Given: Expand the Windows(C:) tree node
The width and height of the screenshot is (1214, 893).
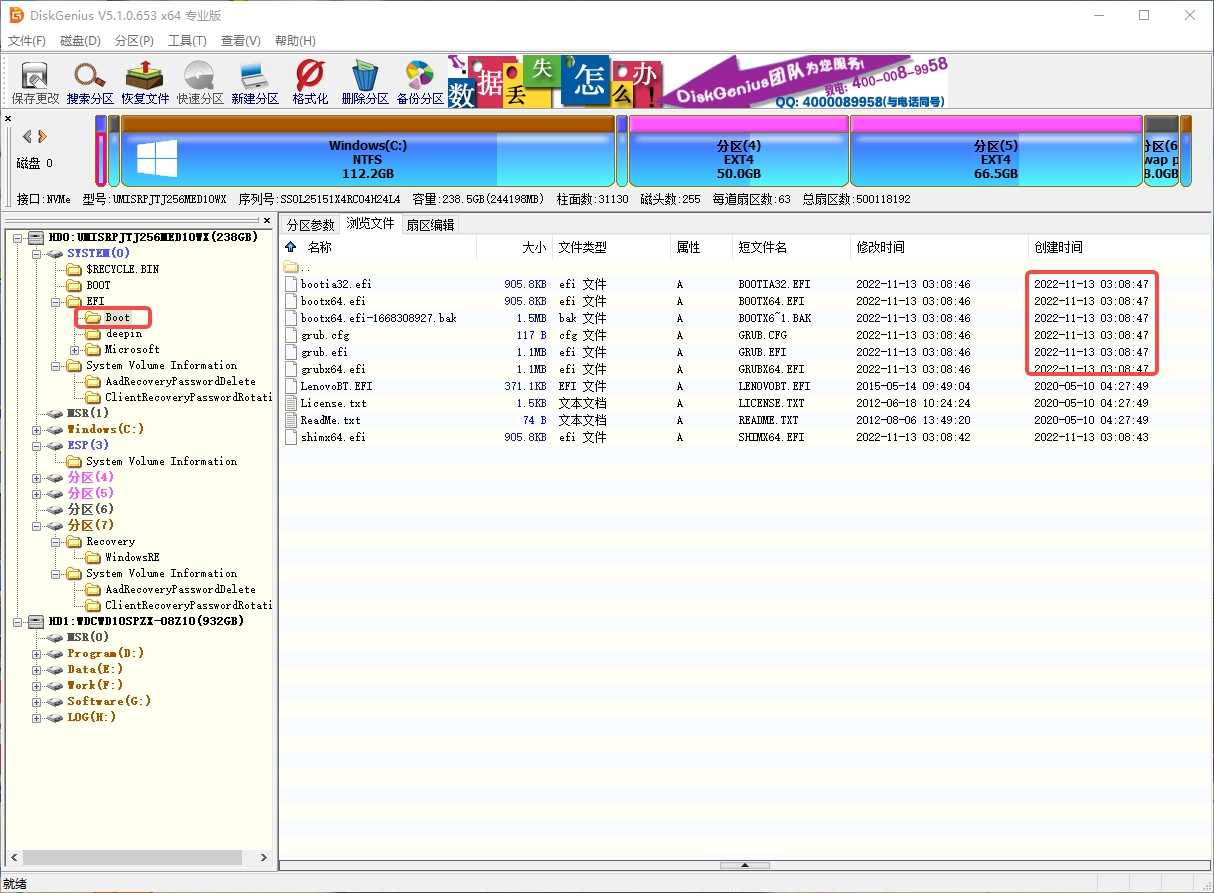Looking at the screenshot, I should pyautogui.click(x=37, y=430).
